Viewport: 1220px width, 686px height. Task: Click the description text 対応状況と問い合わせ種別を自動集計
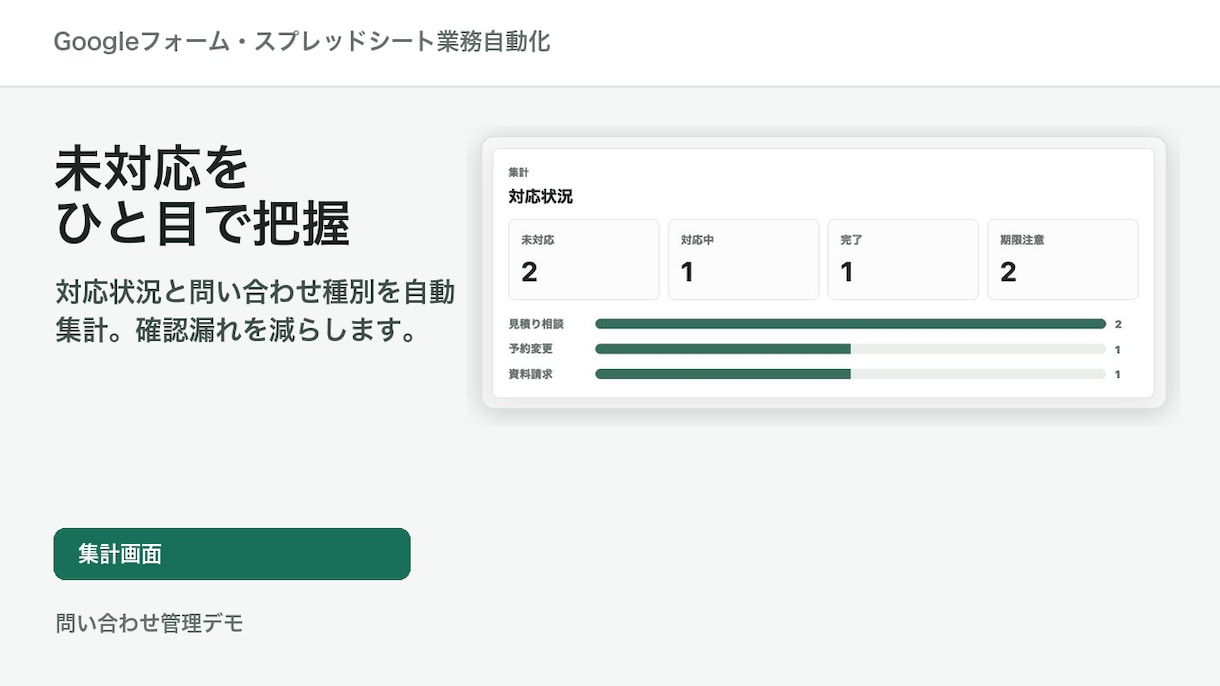(x=256, y=311)
